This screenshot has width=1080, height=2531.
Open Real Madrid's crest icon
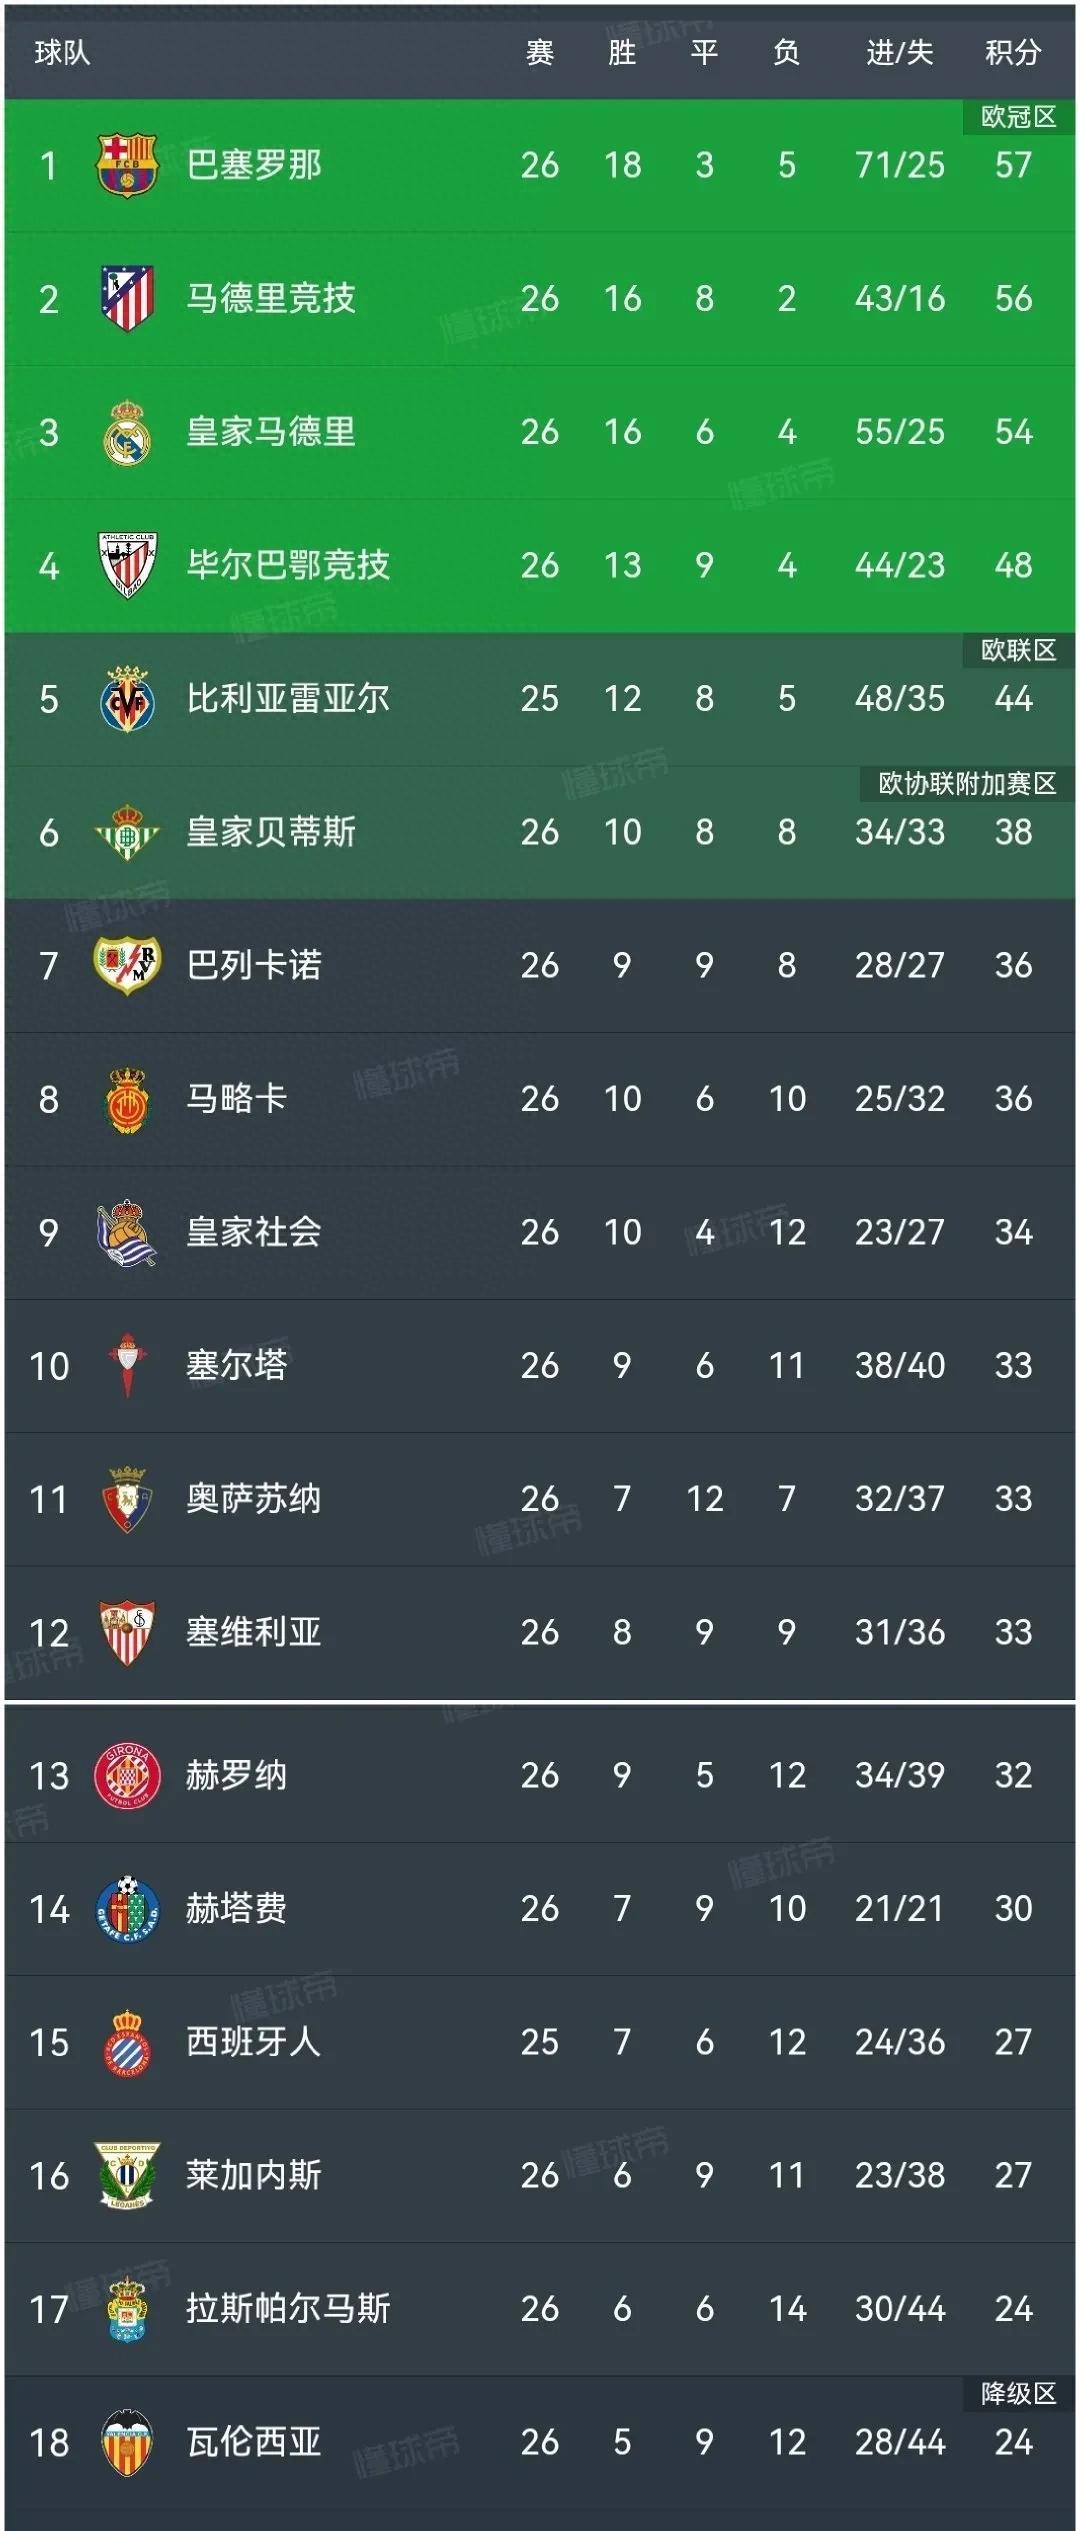(127, 432)
